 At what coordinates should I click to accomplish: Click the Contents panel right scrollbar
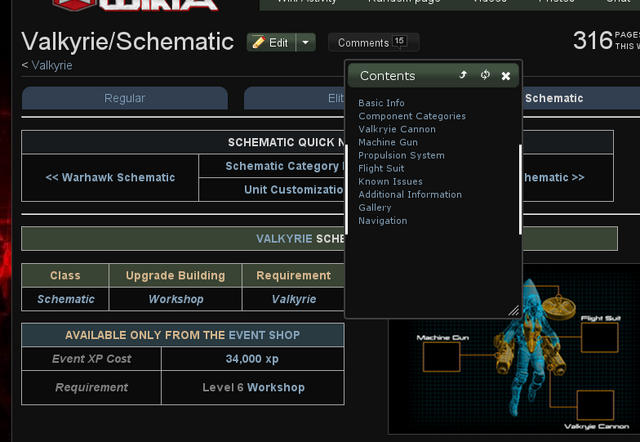[x=520, y=189]
